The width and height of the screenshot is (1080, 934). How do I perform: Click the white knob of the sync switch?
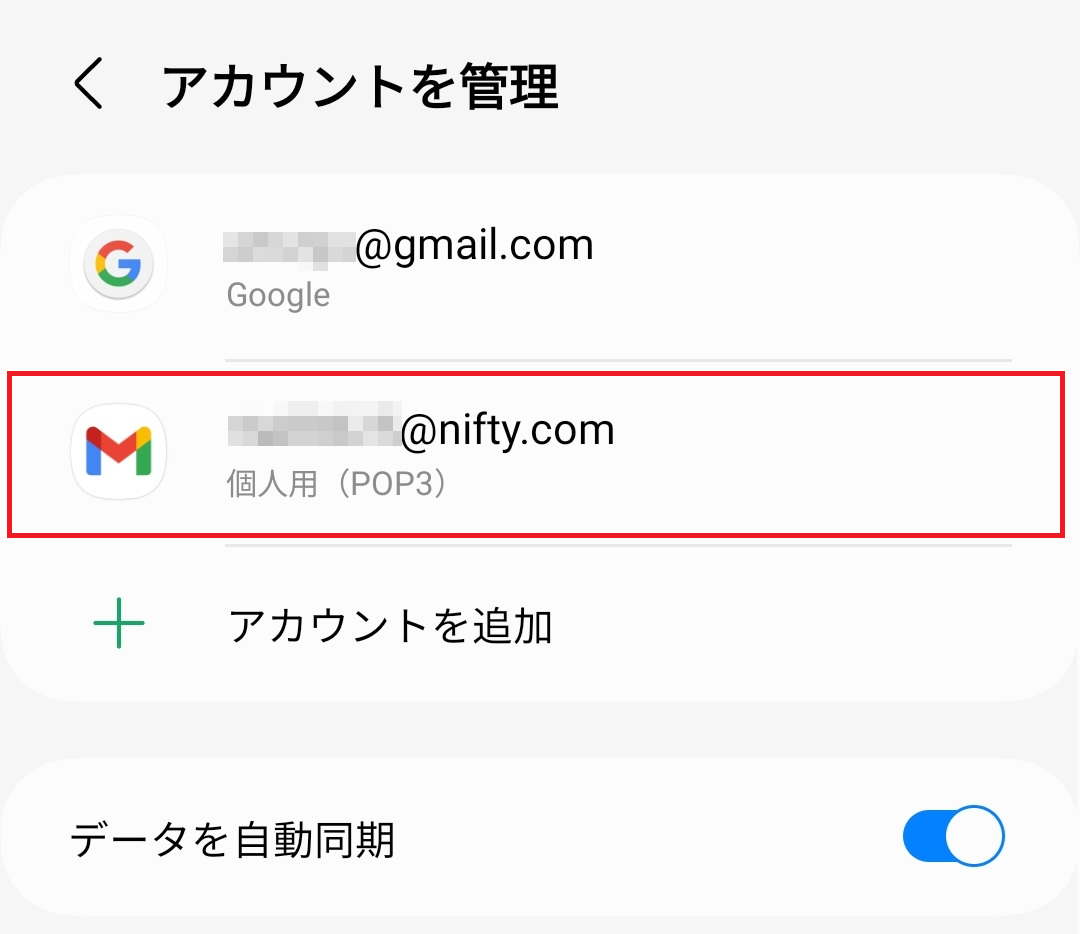[x=973, y=837]
